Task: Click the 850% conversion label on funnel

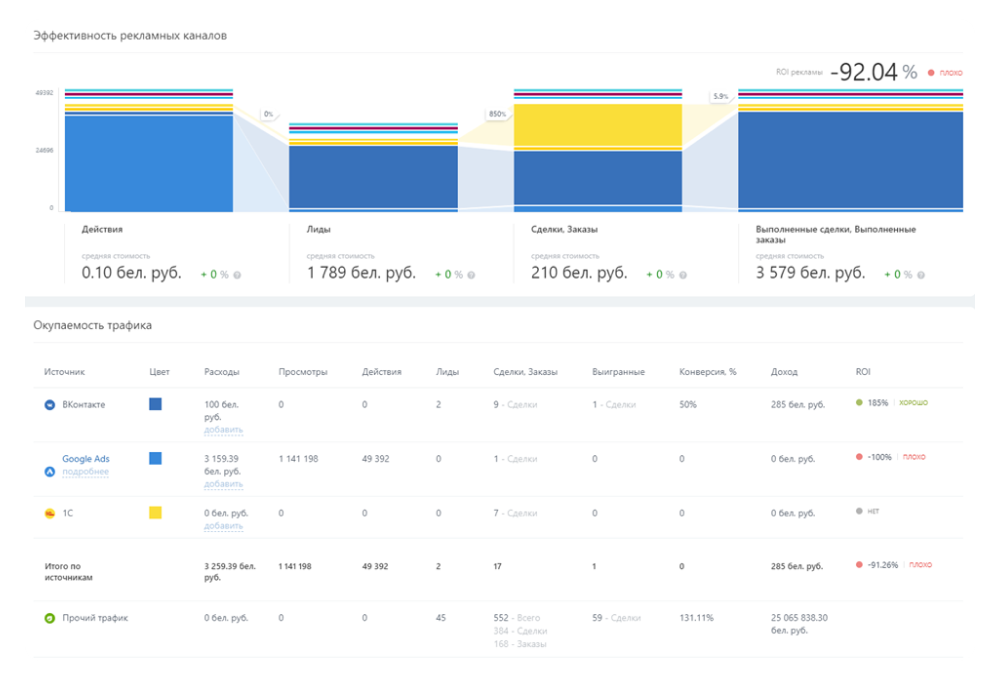Action: tap(497, 114)
